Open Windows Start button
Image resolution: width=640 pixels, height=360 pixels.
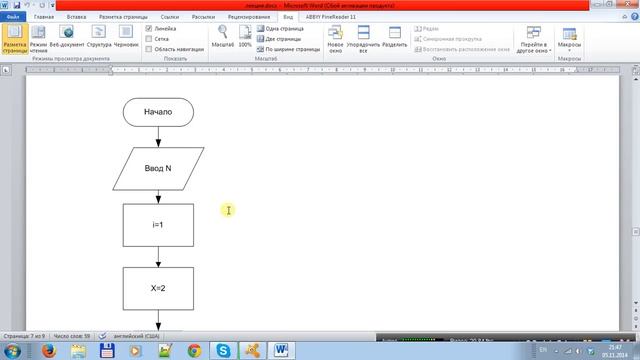(12, 351)
